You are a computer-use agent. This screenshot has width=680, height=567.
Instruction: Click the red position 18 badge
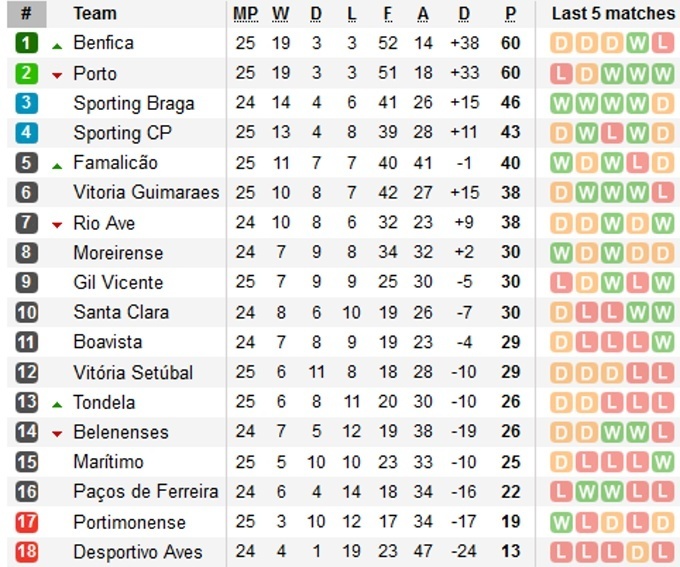(x=26, y=552)
